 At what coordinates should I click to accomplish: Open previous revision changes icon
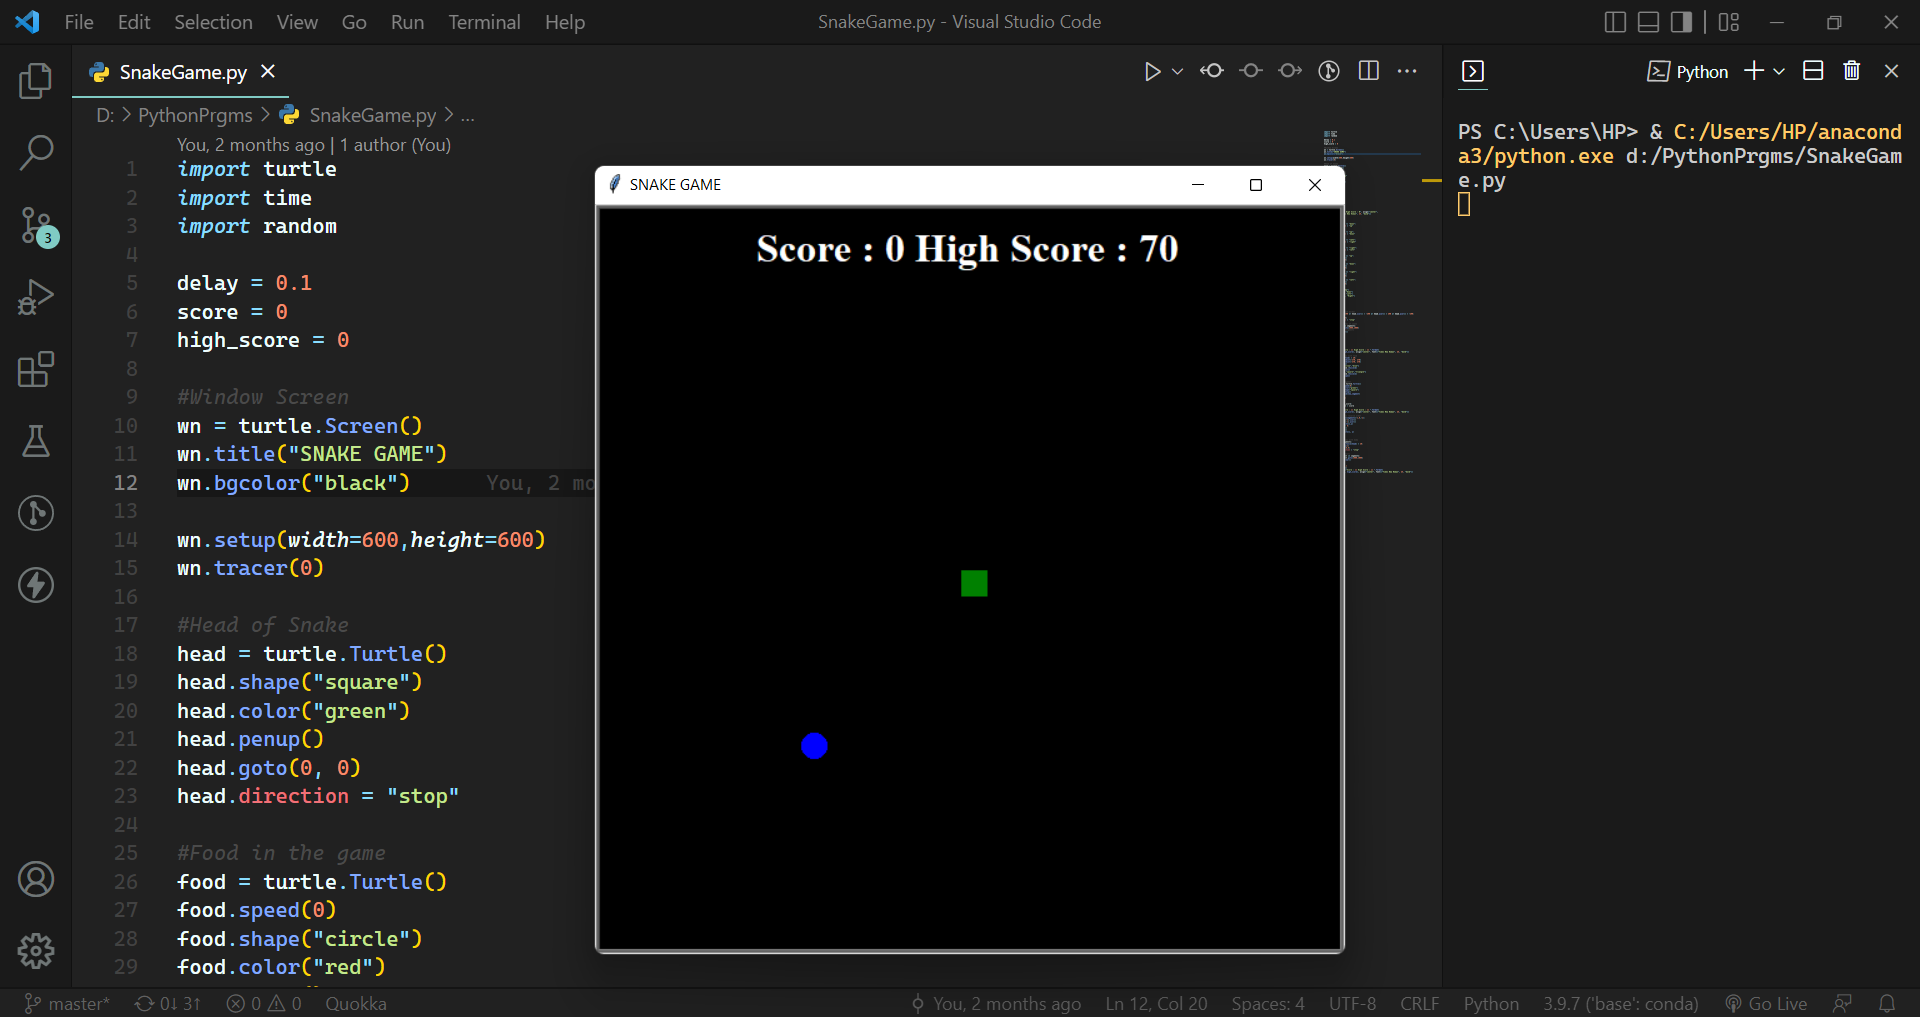coord(1212,71)
